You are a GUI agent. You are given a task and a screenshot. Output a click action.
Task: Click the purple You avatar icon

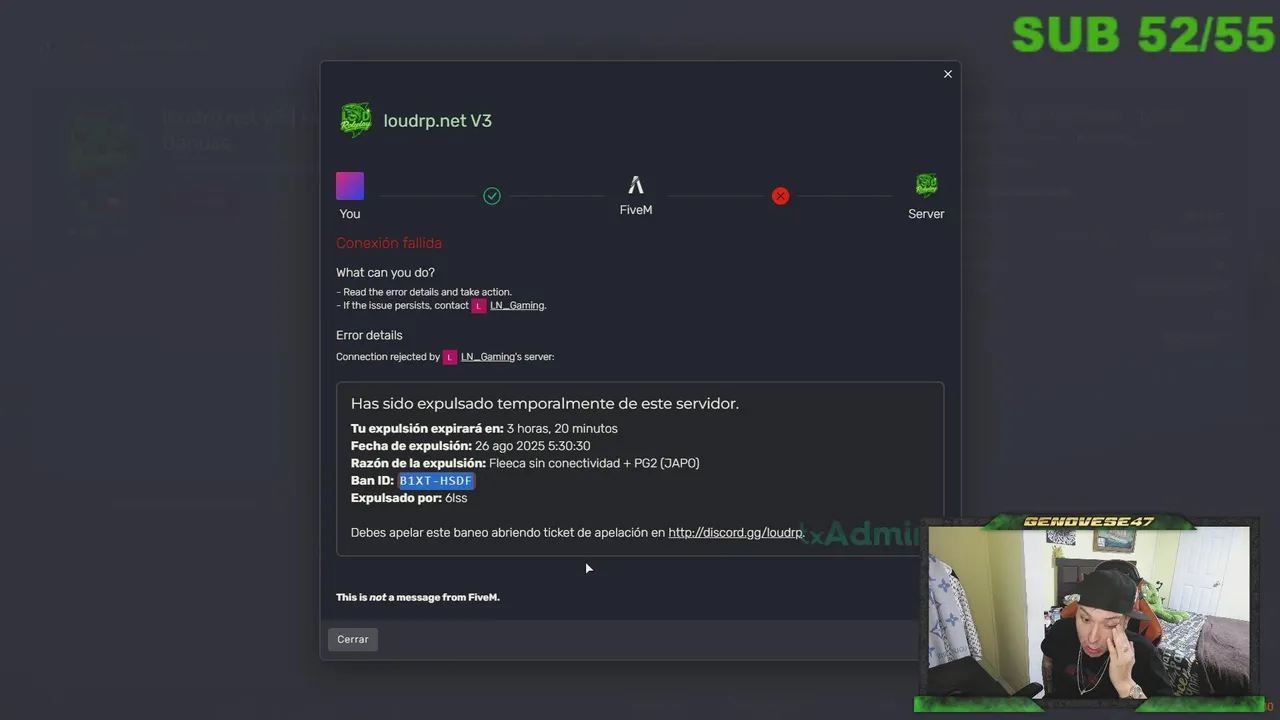click(x=350, y=186)
